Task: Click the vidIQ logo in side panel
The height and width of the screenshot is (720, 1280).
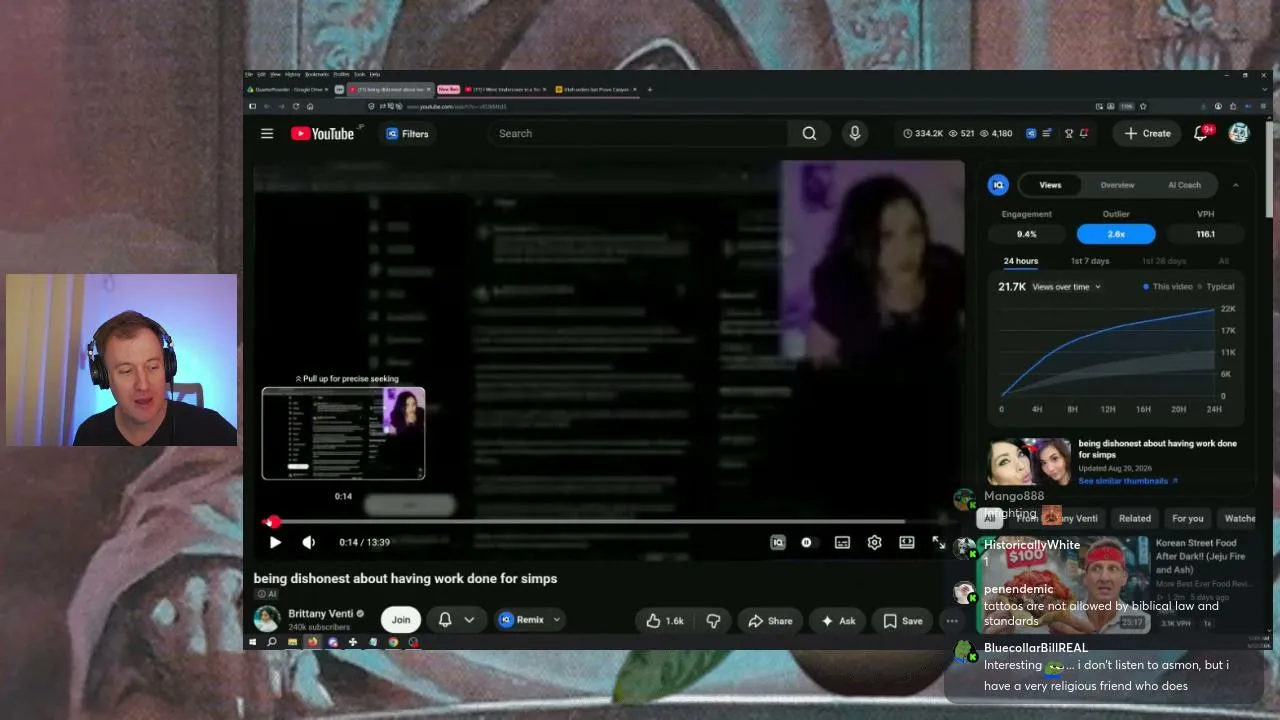Action: [998, 185]
